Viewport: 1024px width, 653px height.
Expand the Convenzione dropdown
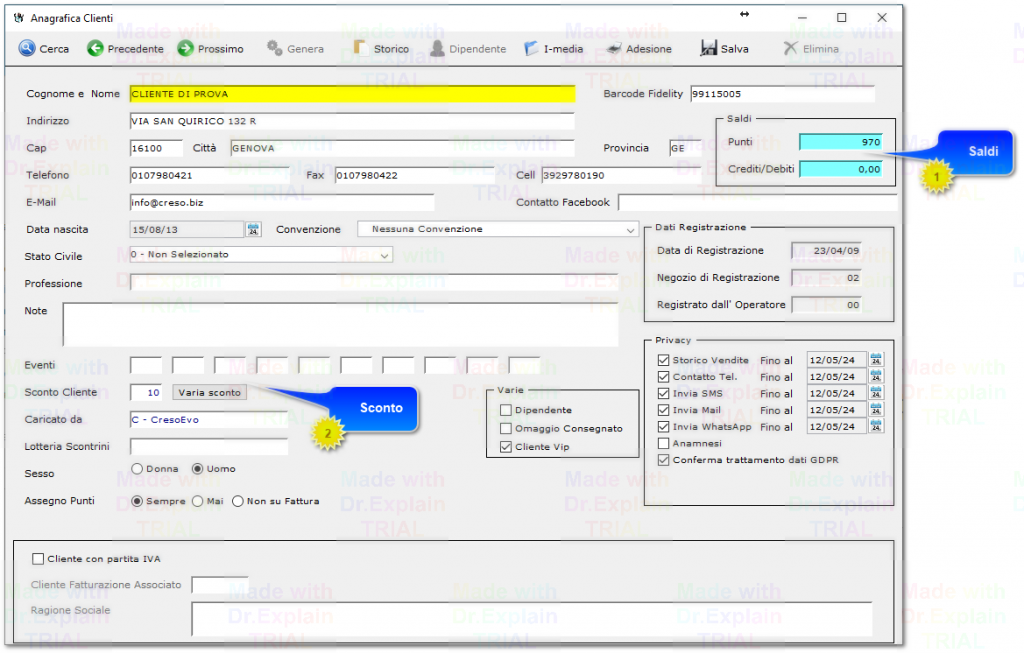coord(629,230)
